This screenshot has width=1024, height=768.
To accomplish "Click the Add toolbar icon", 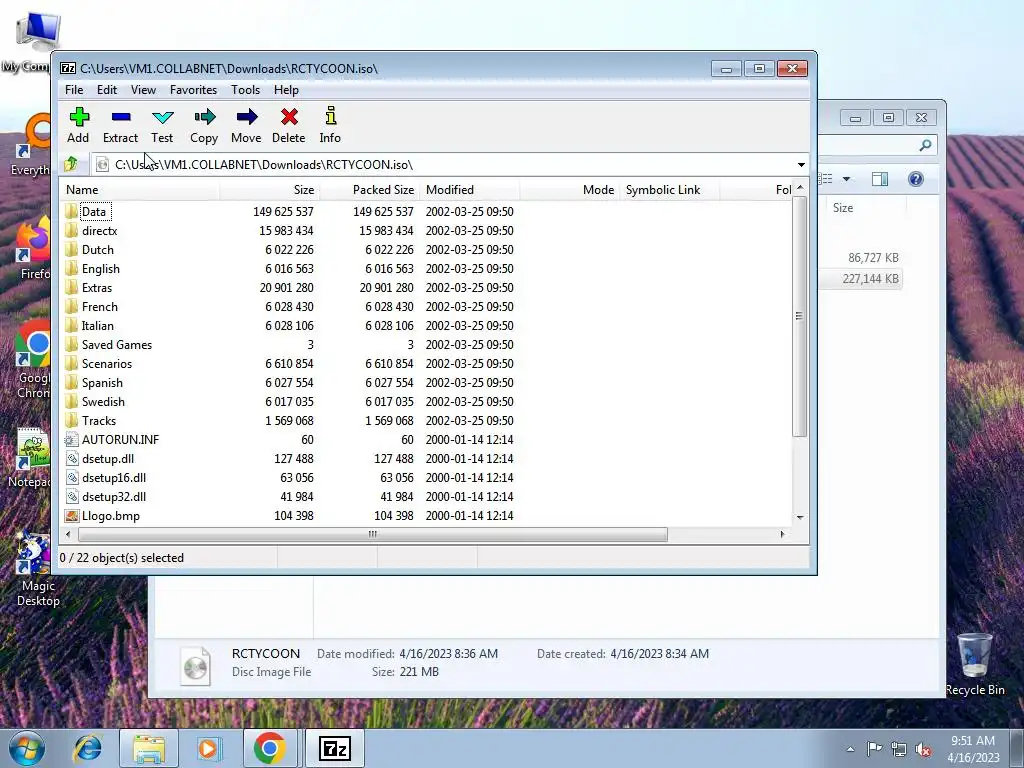I will coord(79,118).
